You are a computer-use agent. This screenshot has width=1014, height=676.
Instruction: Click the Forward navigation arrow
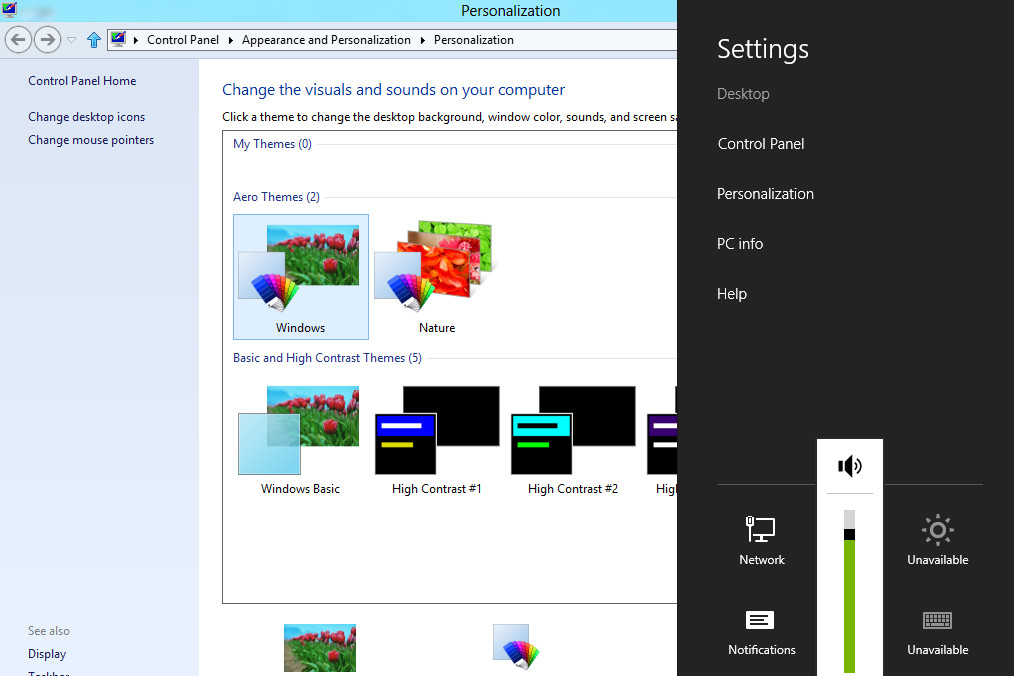coord(47,40)
